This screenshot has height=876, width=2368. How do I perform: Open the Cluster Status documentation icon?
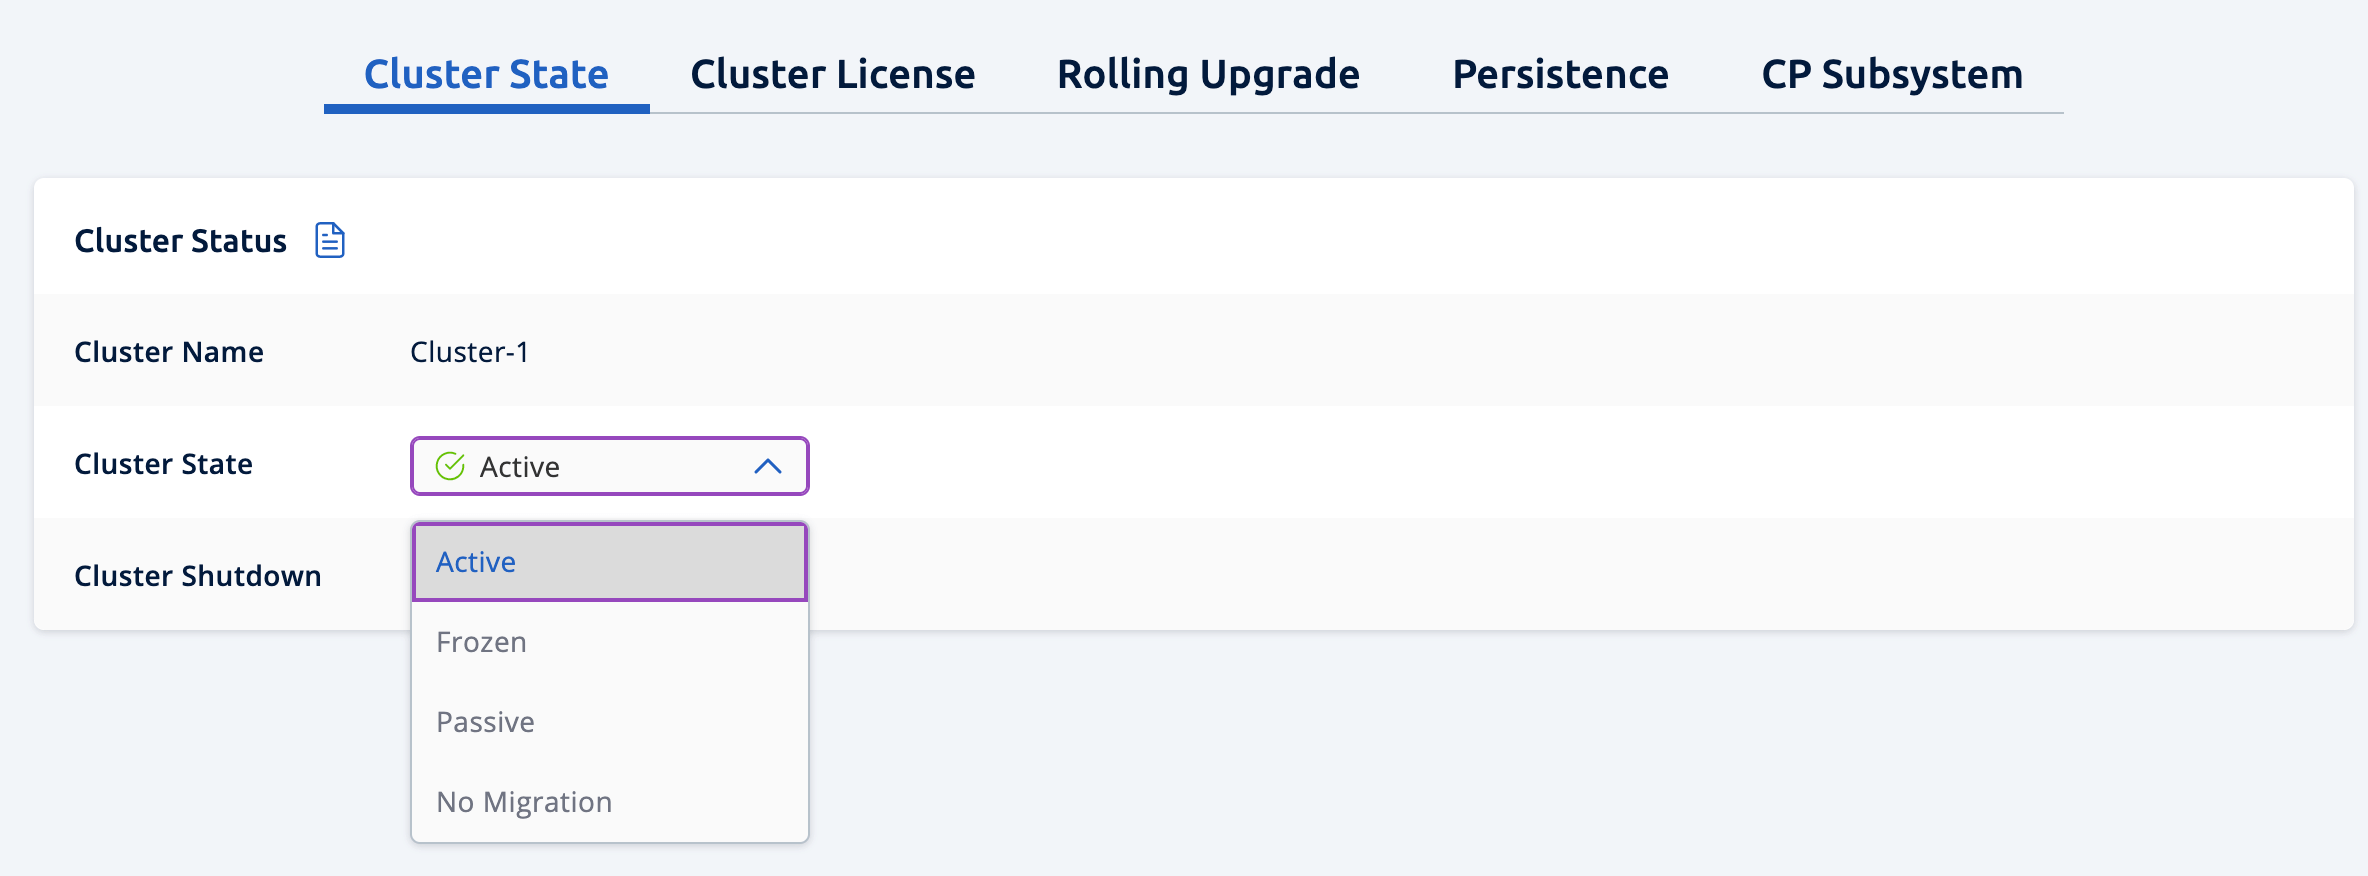coord(330,240)
